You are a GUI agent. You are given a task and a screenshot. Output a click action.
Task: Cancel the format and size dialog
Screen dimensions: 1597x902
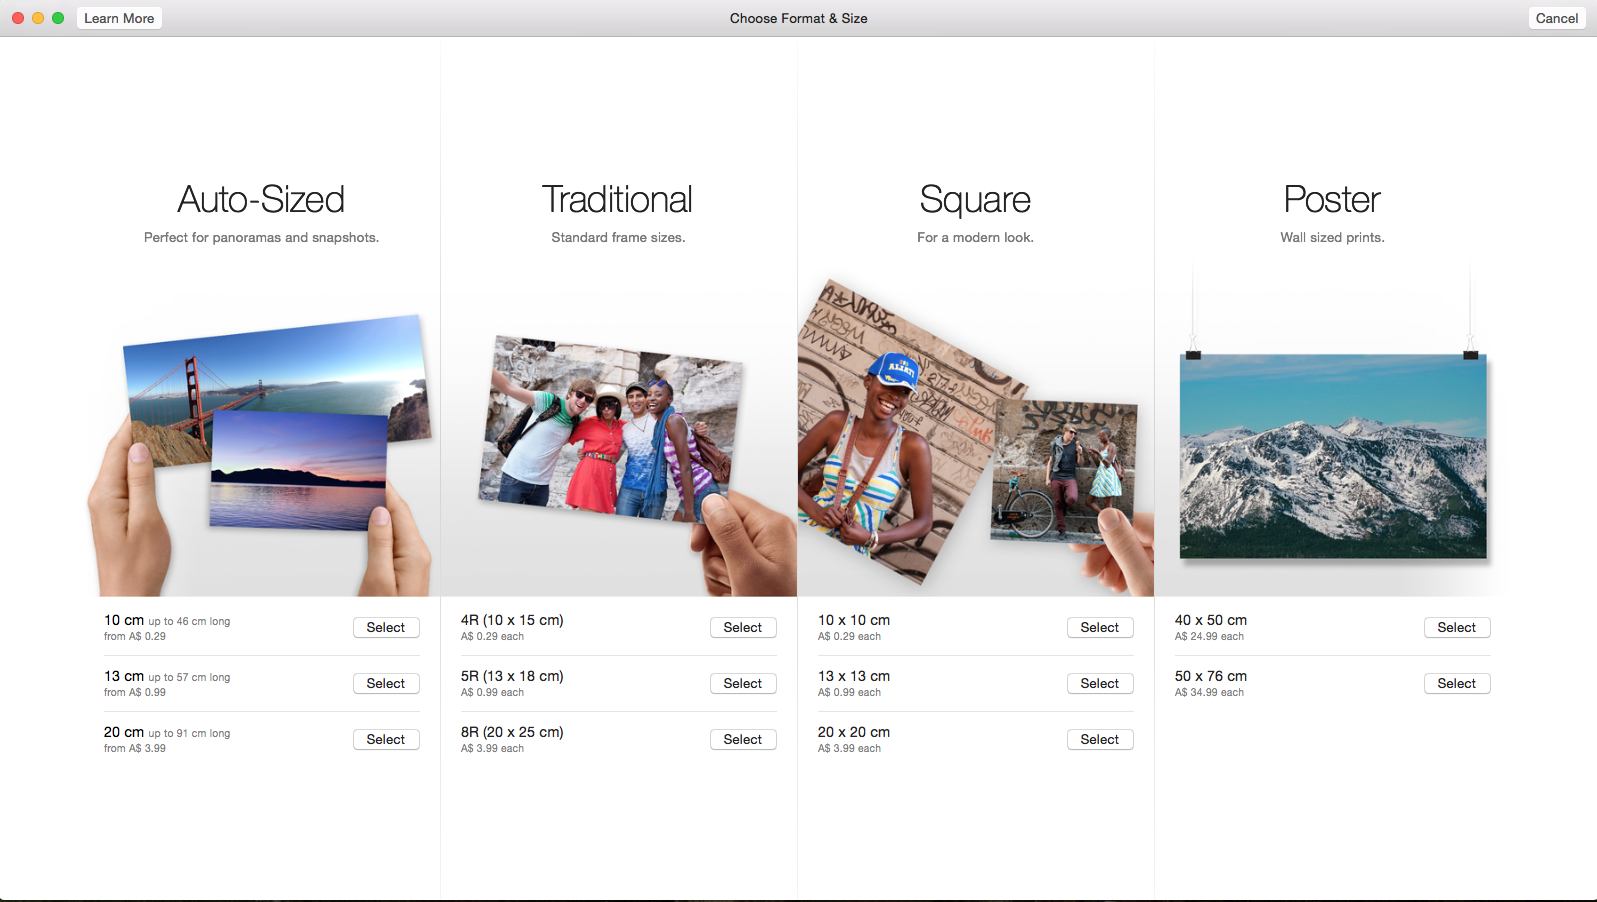[1556, 18]
